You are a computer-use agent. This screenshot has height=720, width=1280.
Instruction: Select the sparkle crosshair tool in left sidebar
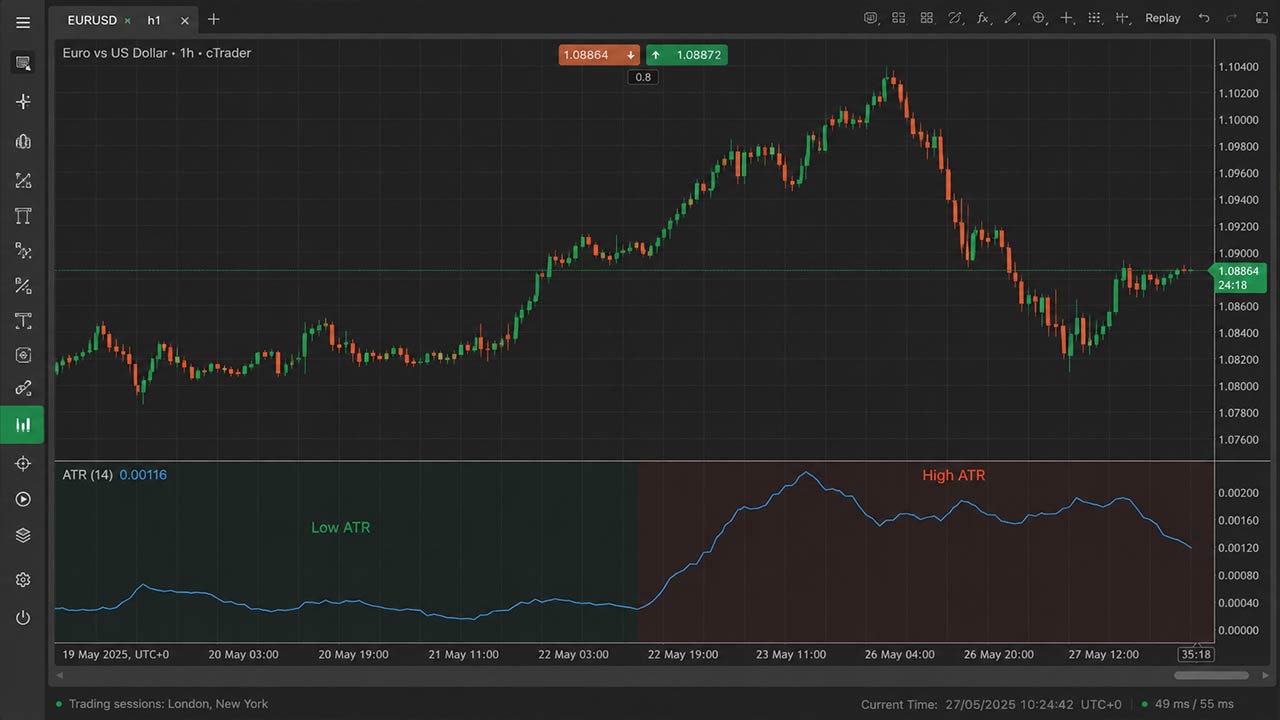tap(23, 102)
